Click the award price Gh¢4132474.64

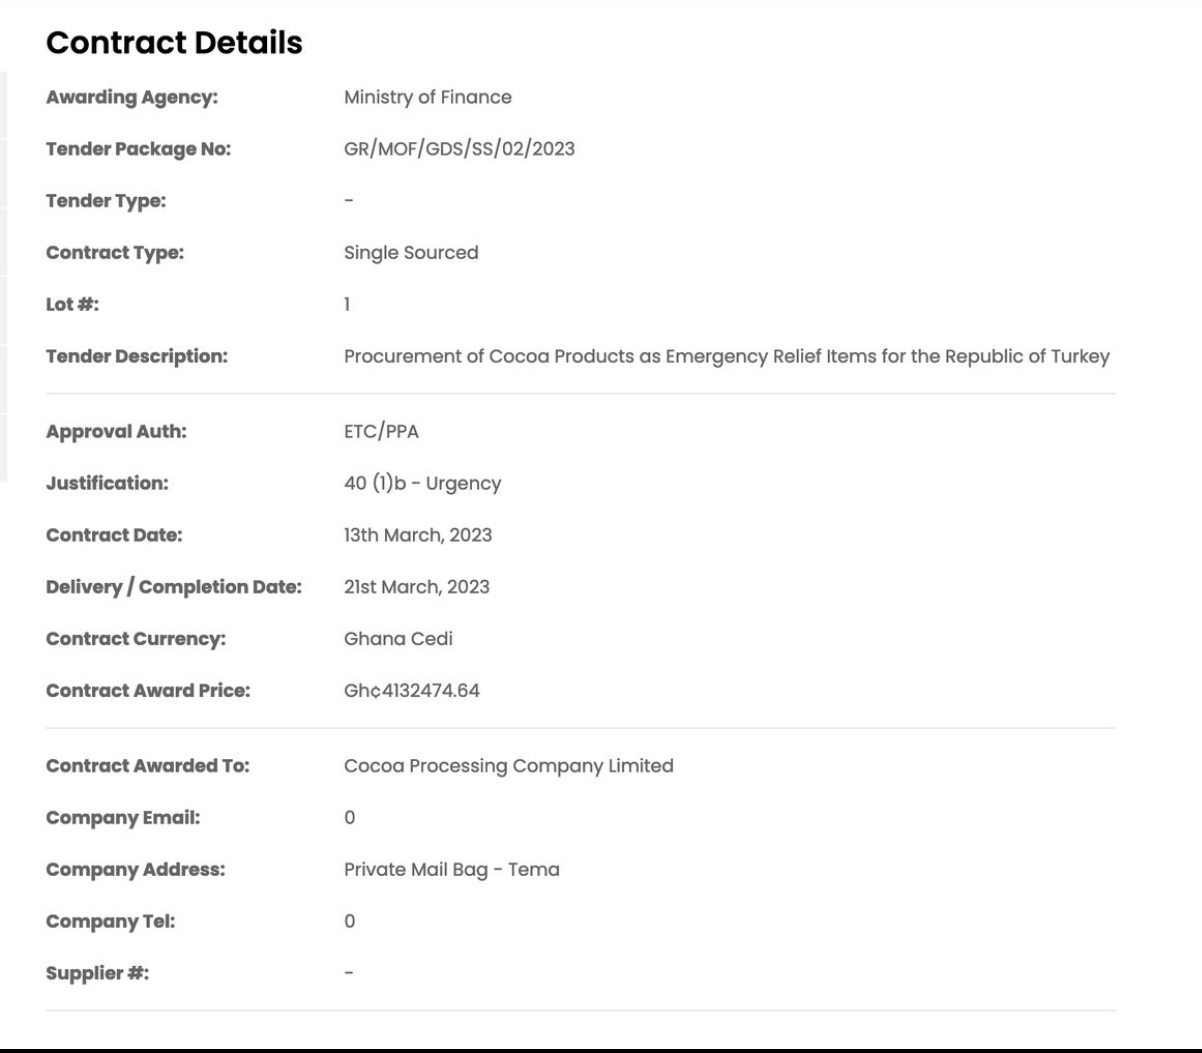(411, 691)
